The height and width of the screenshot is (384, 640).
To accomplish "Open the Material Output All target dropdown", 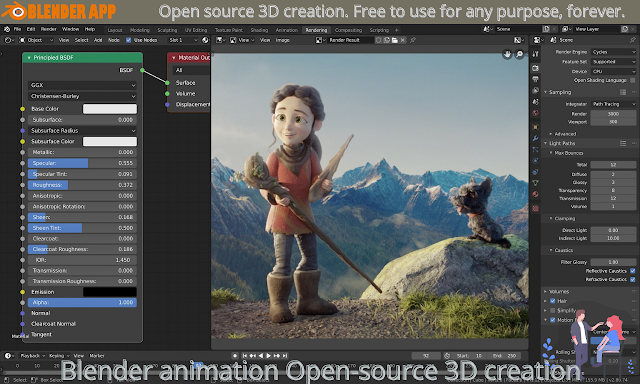I will point(191,70).
